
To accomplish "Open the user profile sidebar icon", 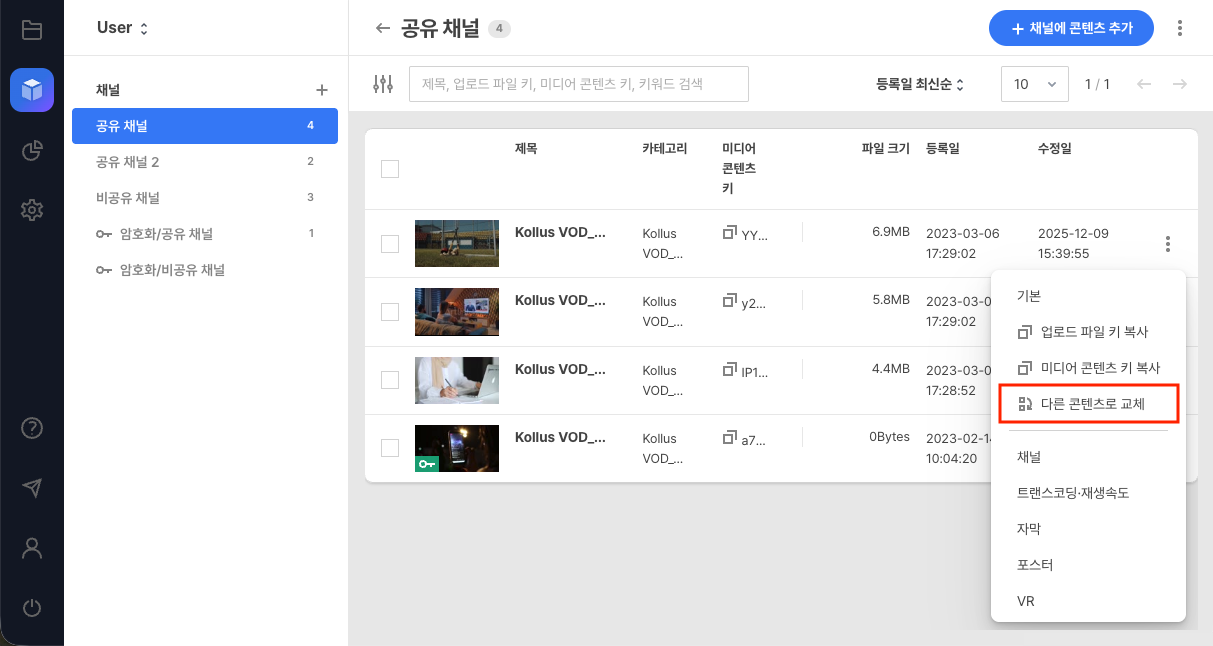I will 32,548.
